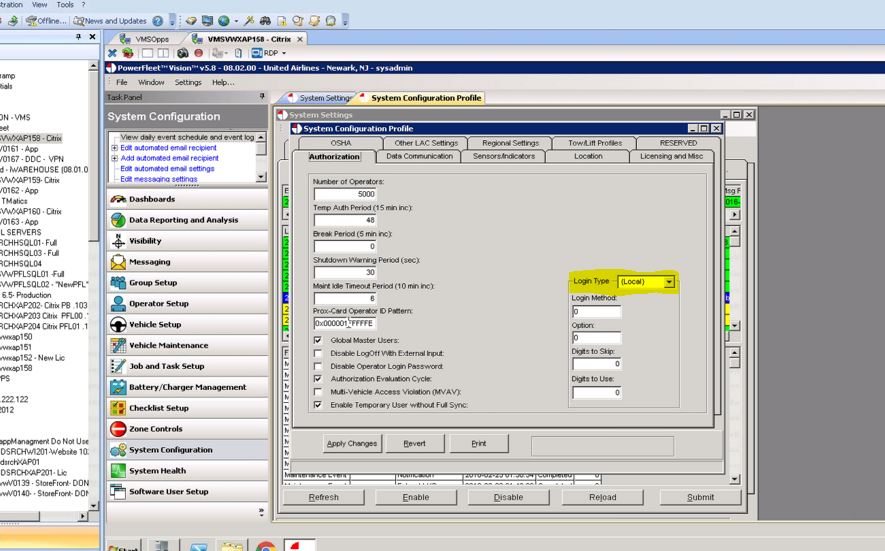Check Multi-Vehicle Access Violation (MVAV) box

[x=318, y=392]
